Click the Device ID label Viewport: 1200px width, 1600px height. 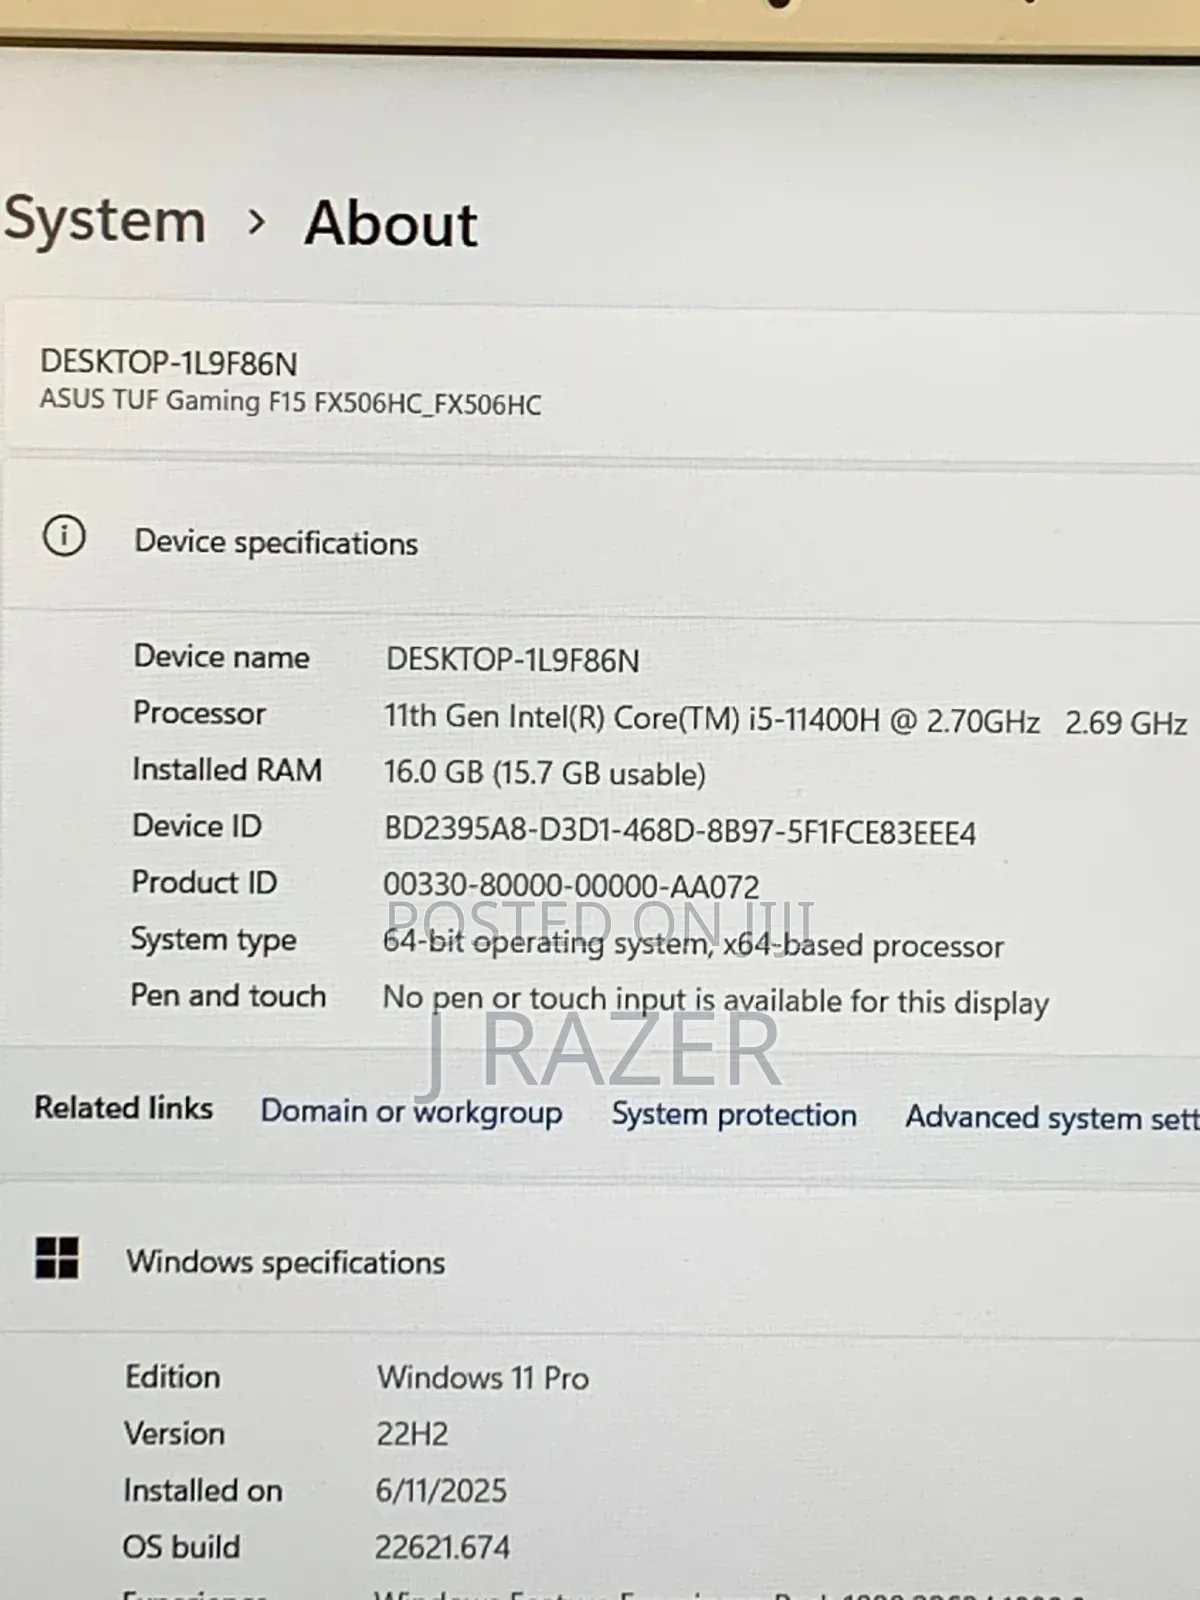coord(197,826)
